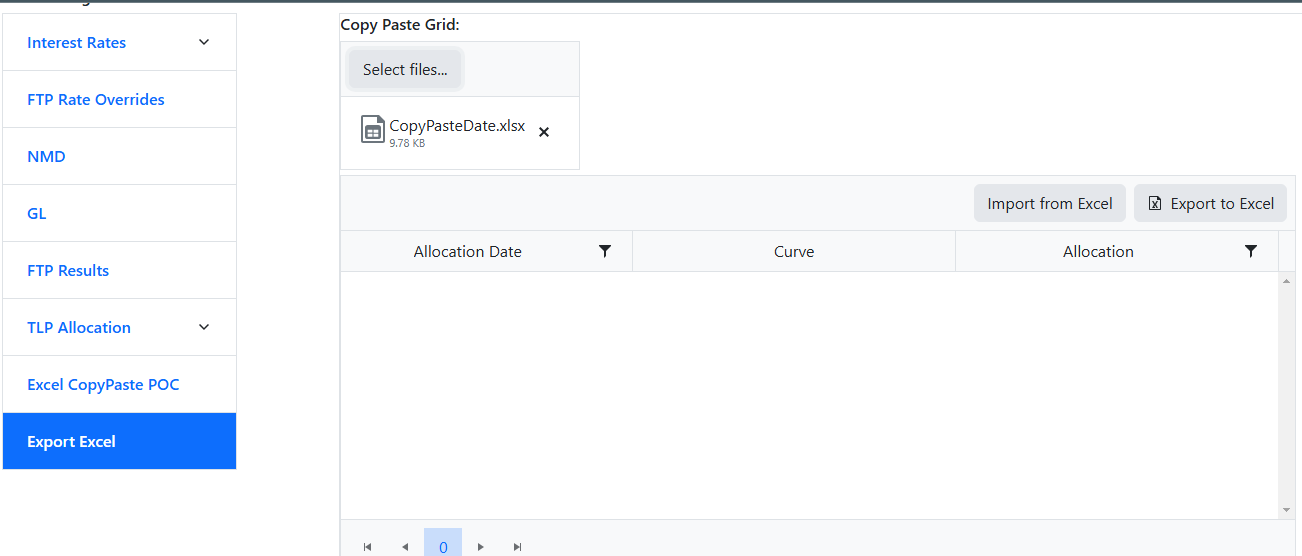The height and width of the screenshot is (556, 1302).
Task: Expand the TLP Allocation submenu chevron
Action: click(204, 327)
